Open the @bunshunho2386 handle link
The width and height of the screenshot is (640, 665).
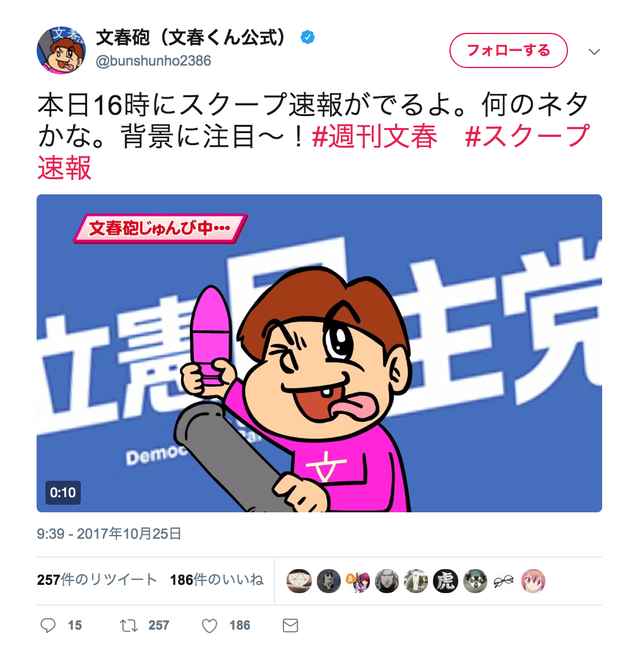pos(153,61)
